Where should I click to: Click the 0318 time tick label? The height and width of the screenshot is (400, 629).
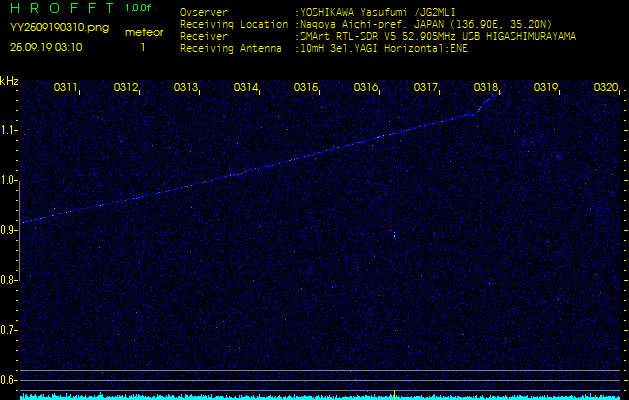486,88
